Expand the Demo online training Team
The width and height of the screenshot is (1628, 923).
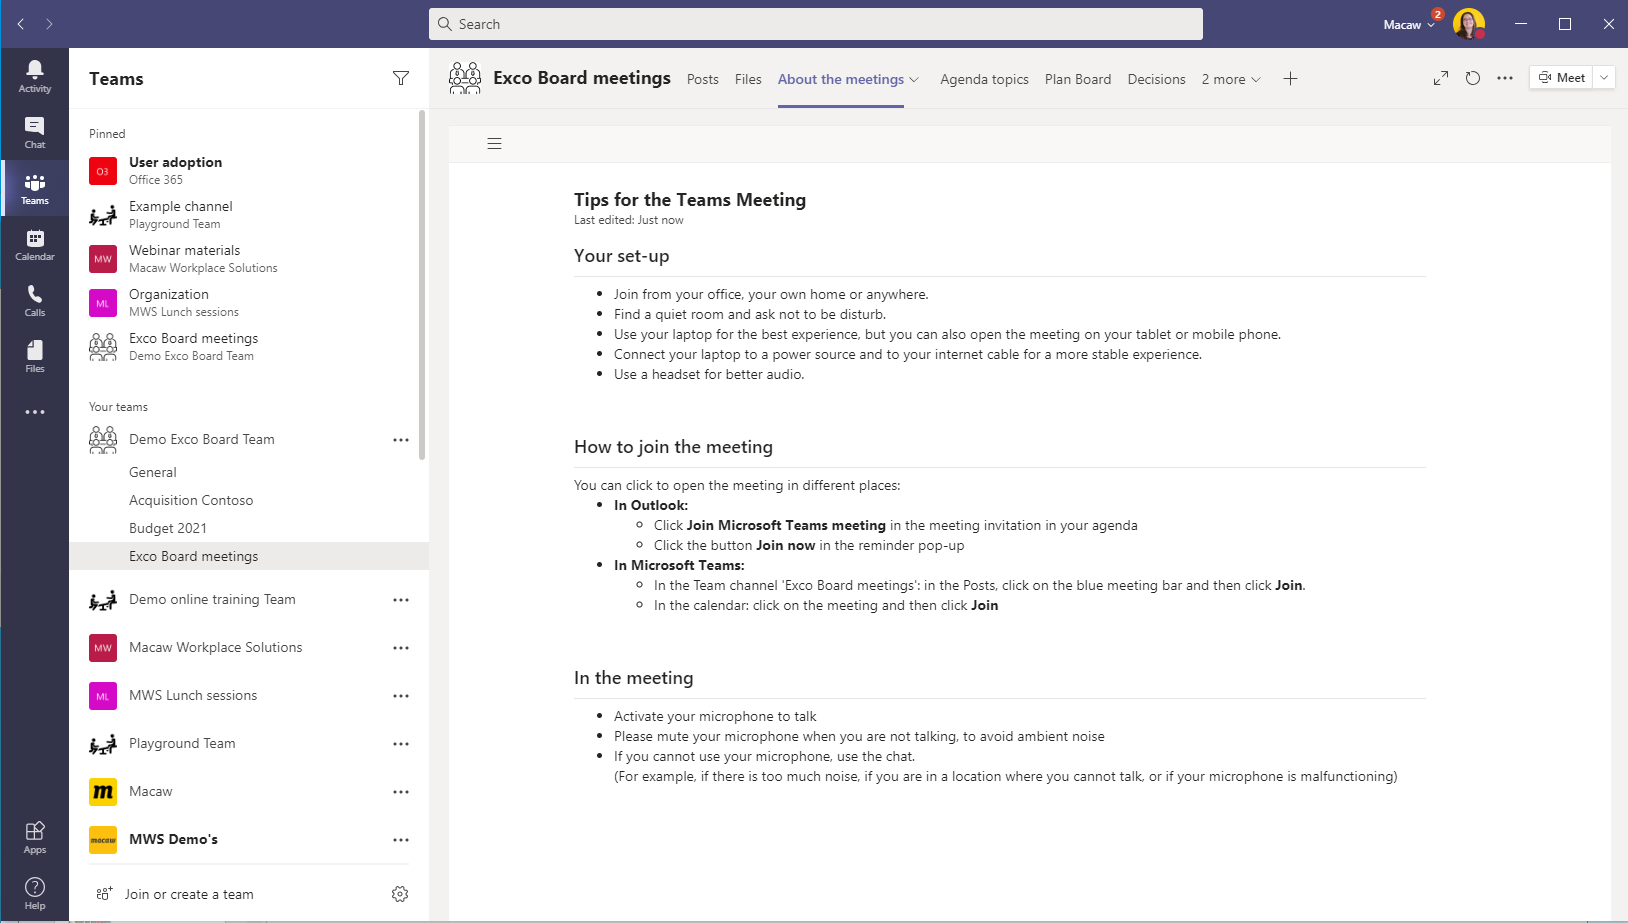212,599
